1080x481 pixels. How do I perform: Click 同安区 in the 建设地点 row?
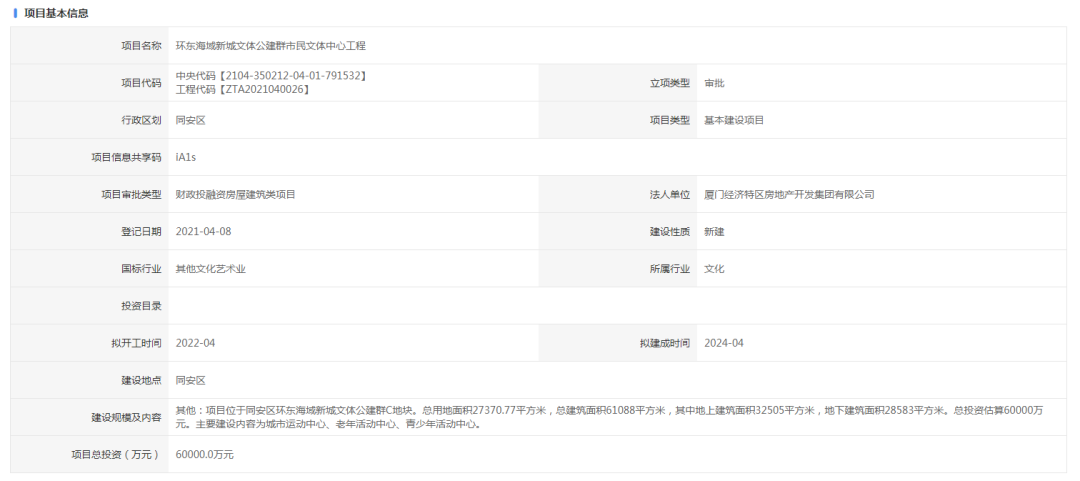[x=191, y=380]
